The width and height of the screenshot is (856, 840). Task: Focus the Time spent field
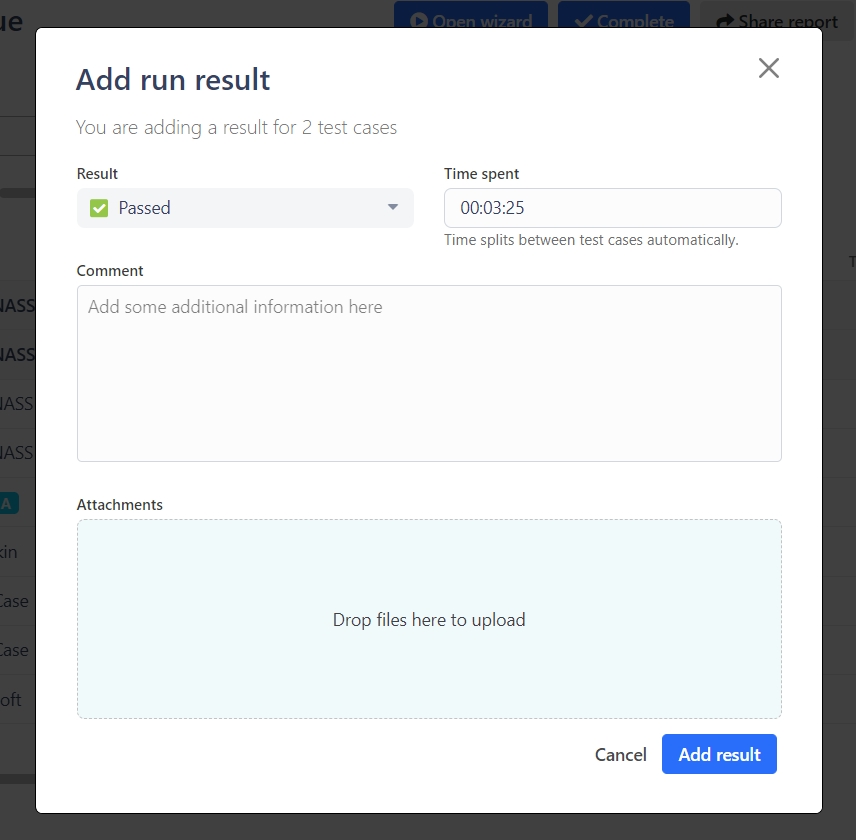coord(612,208)
